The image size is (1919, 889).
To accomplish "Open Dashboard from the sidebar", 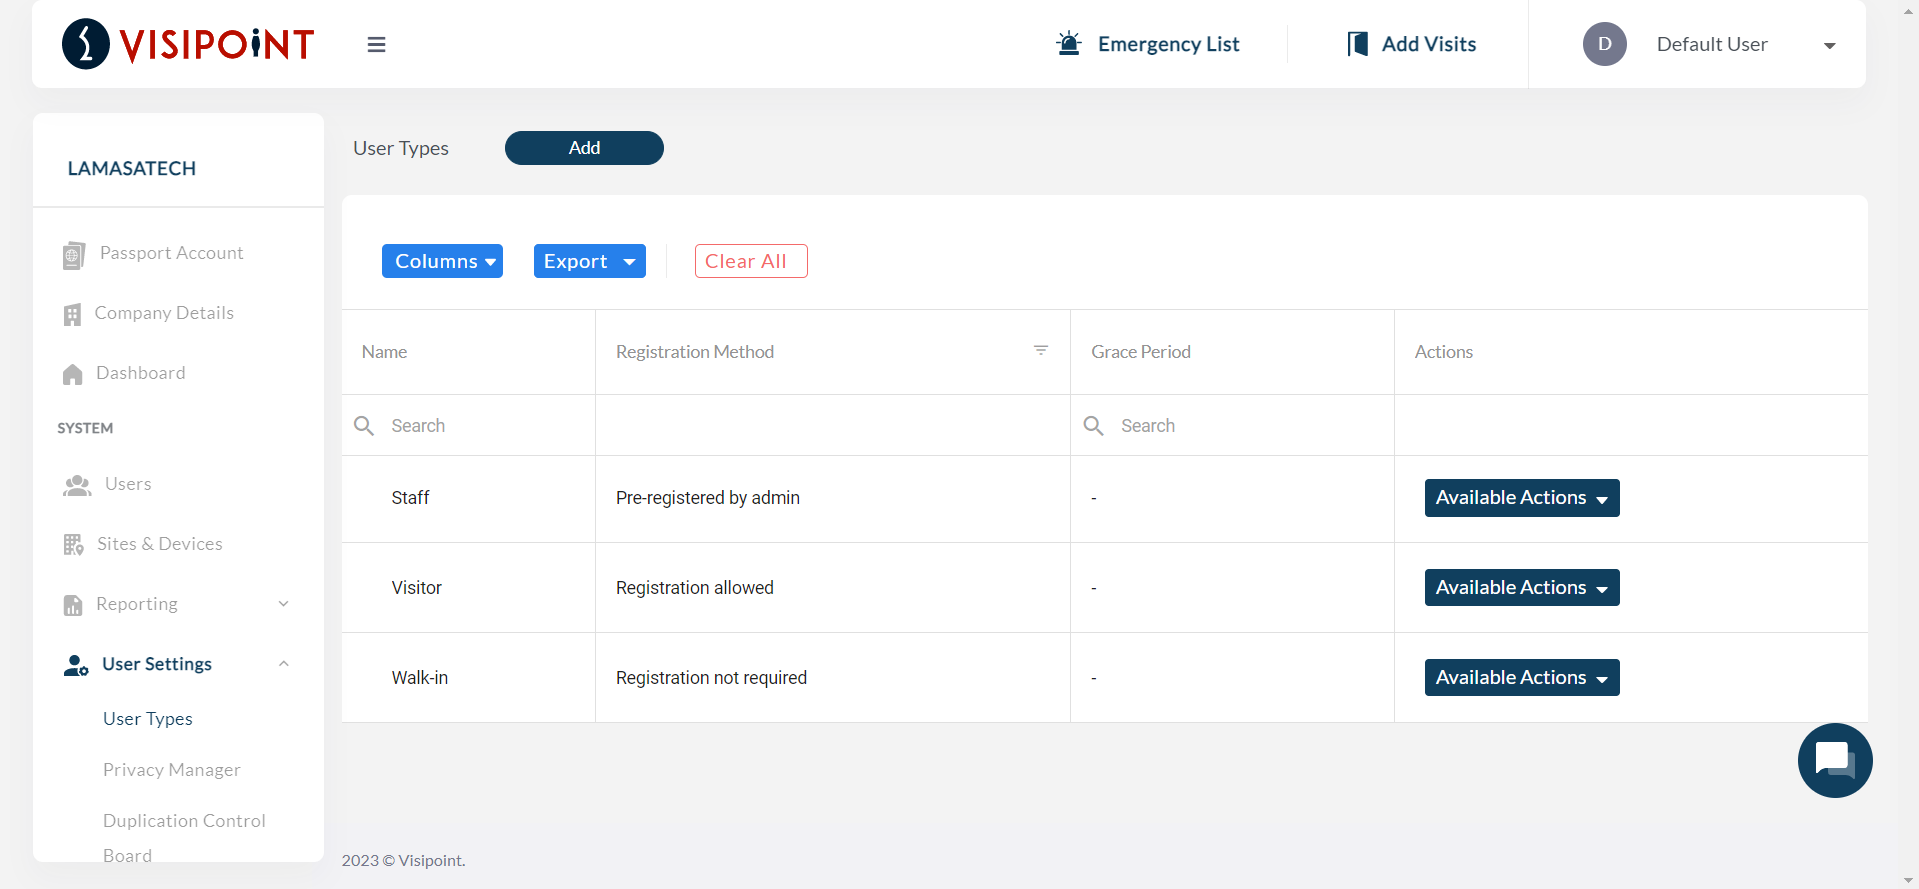I will (x=140, y=373).
